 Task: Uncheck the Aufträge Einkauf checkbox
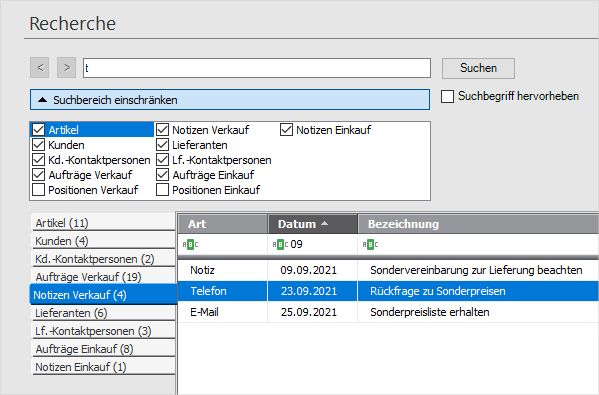[162, 175]
